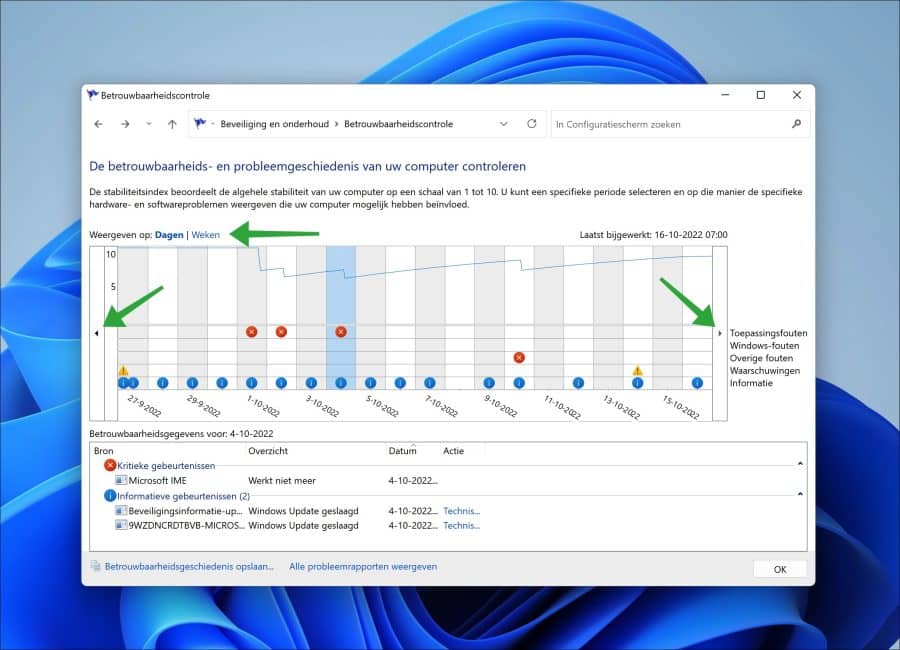Click the 'Werkt niet meer' overview text

[282, 481]
